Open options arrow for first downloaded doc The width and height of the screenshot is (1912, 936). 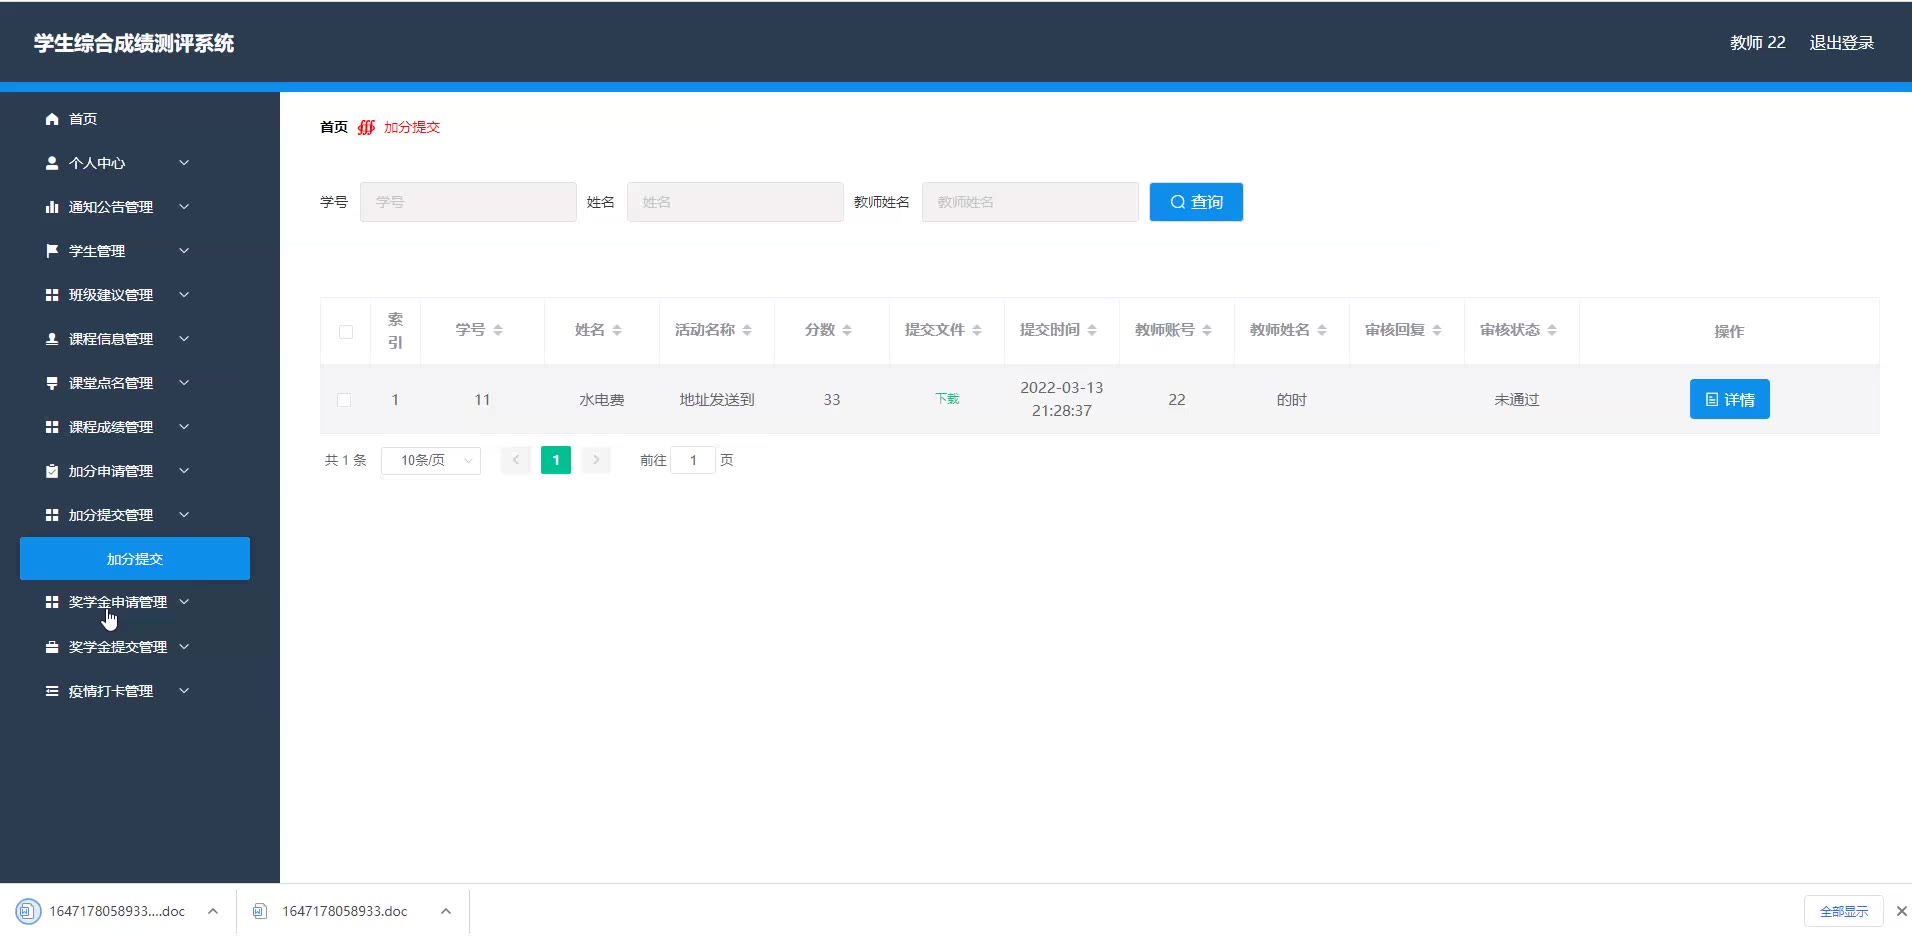(213, 911)
